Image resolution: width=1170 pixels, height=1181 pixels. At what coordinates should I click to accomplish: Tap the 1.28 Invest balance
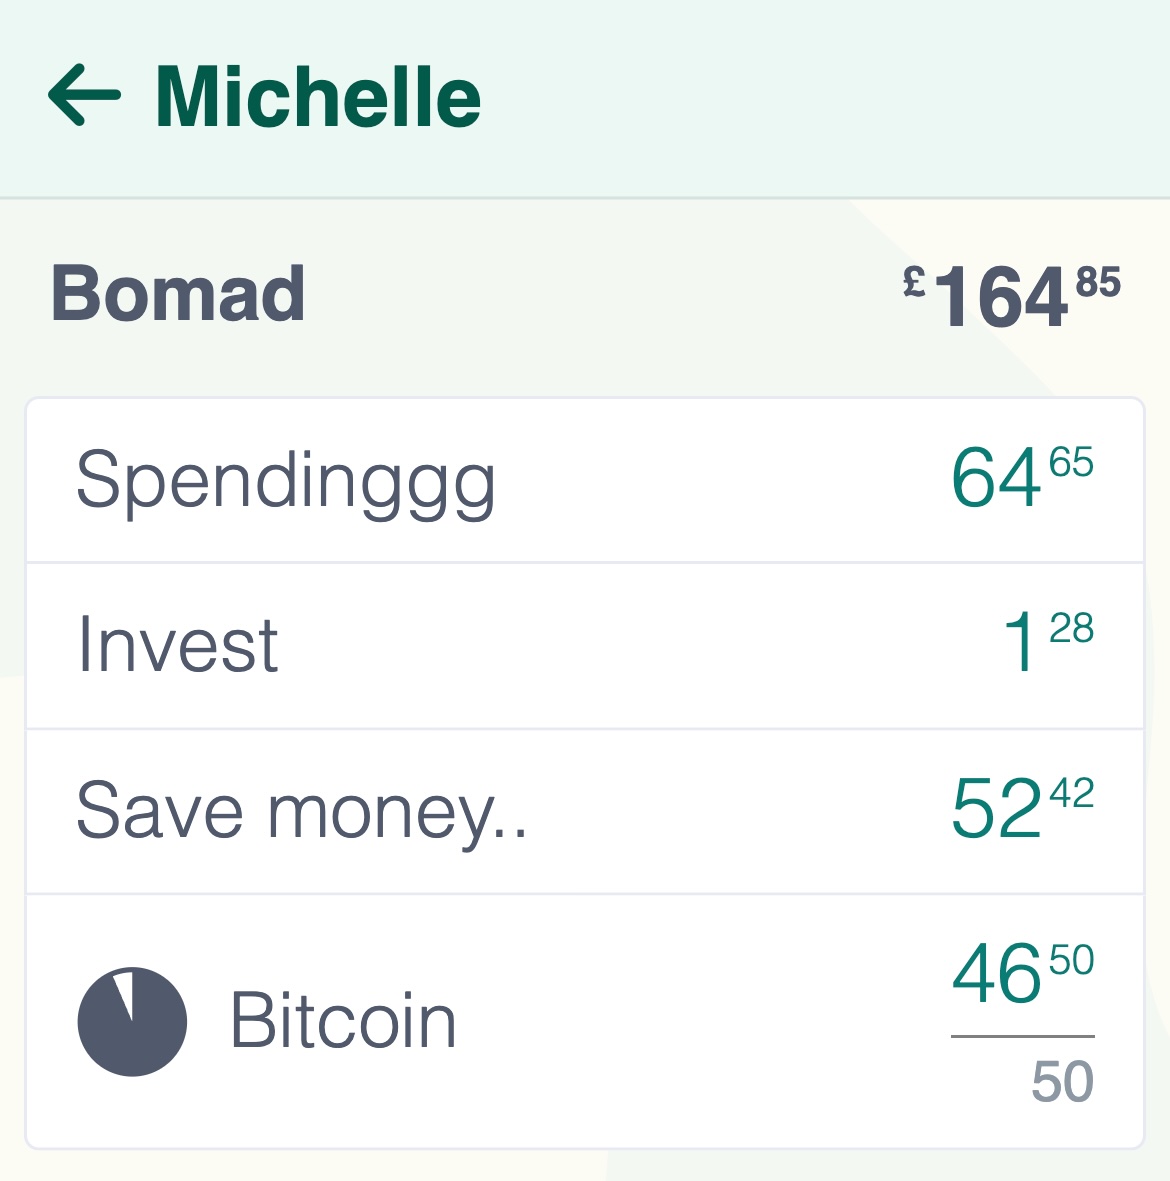(1048, 642)
